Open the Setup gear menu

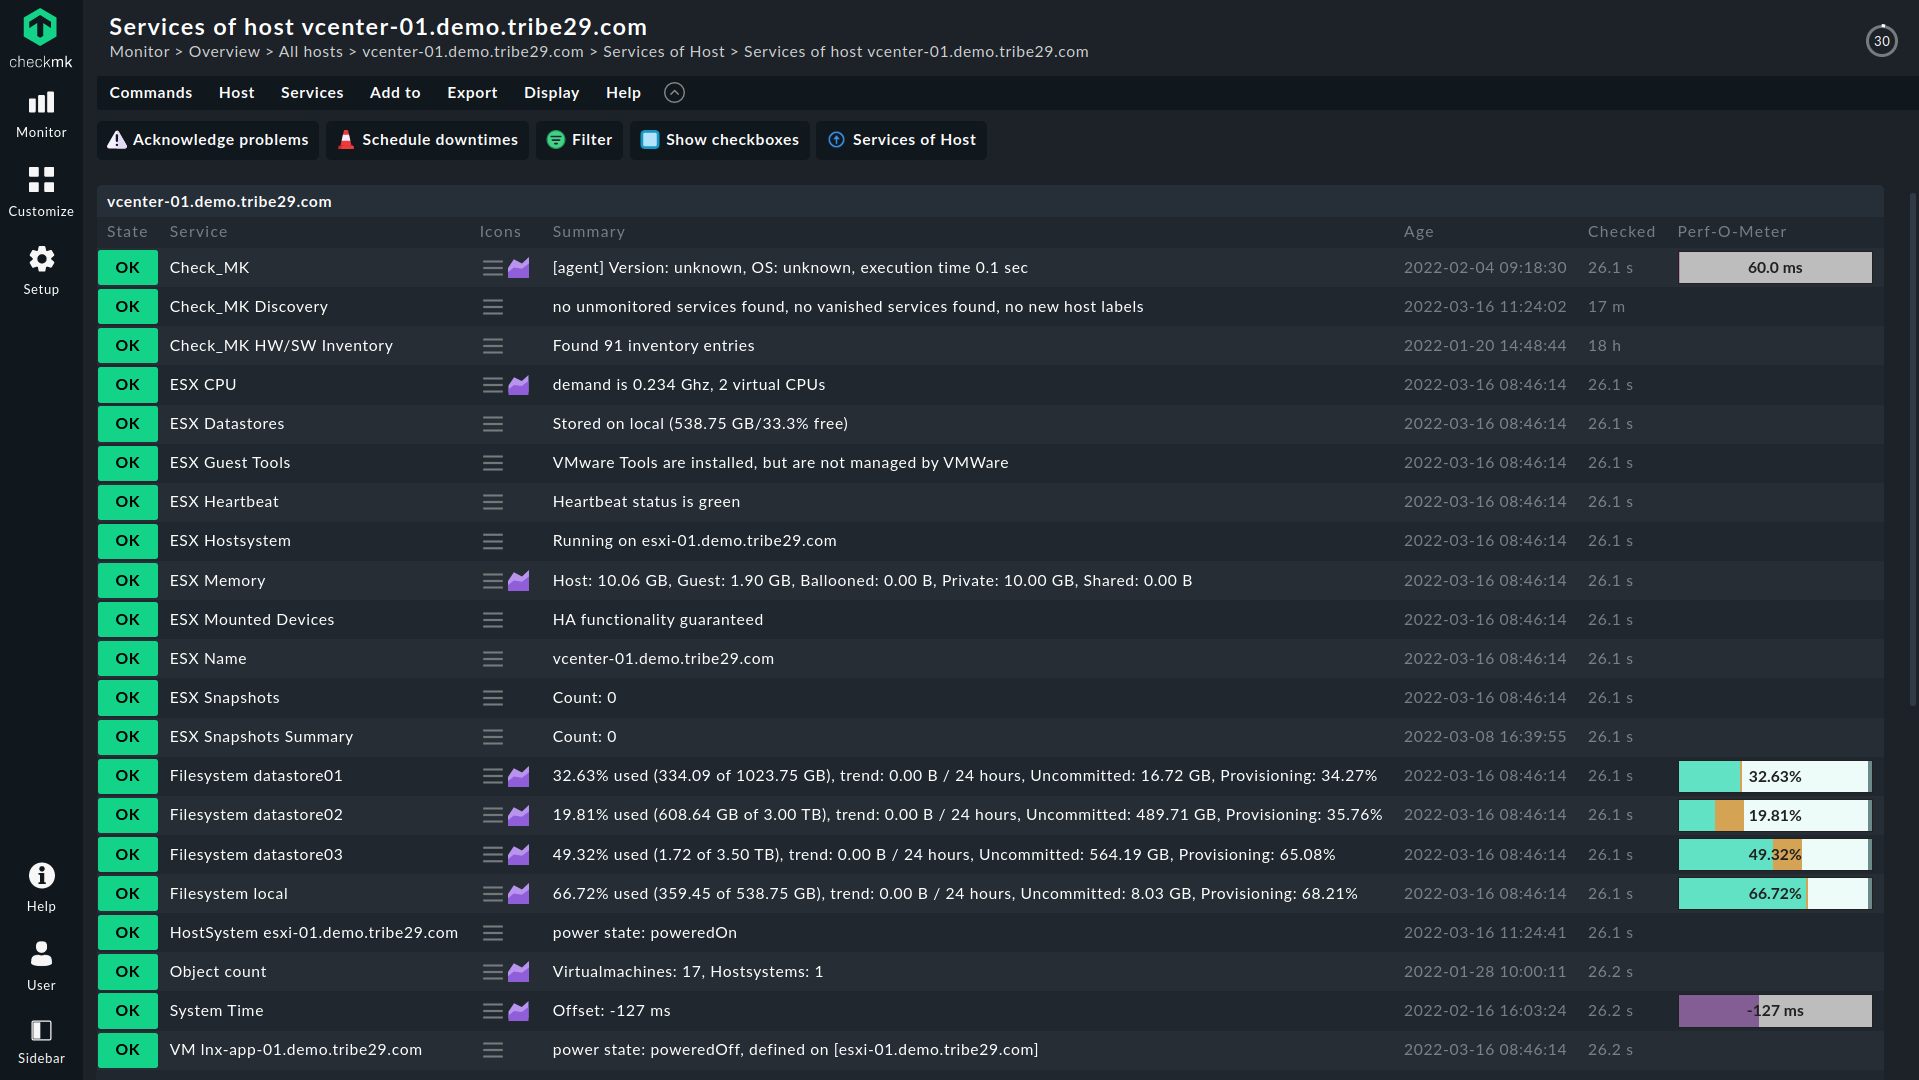[41, 270]
